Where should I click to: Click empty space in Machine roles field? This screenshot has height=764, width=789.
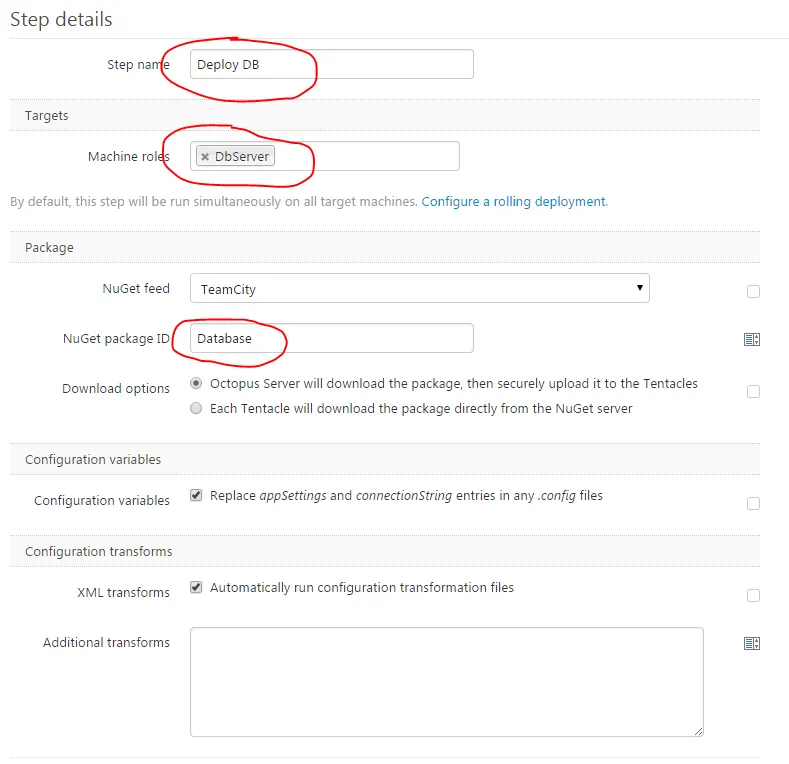click(x=380, y=156)
